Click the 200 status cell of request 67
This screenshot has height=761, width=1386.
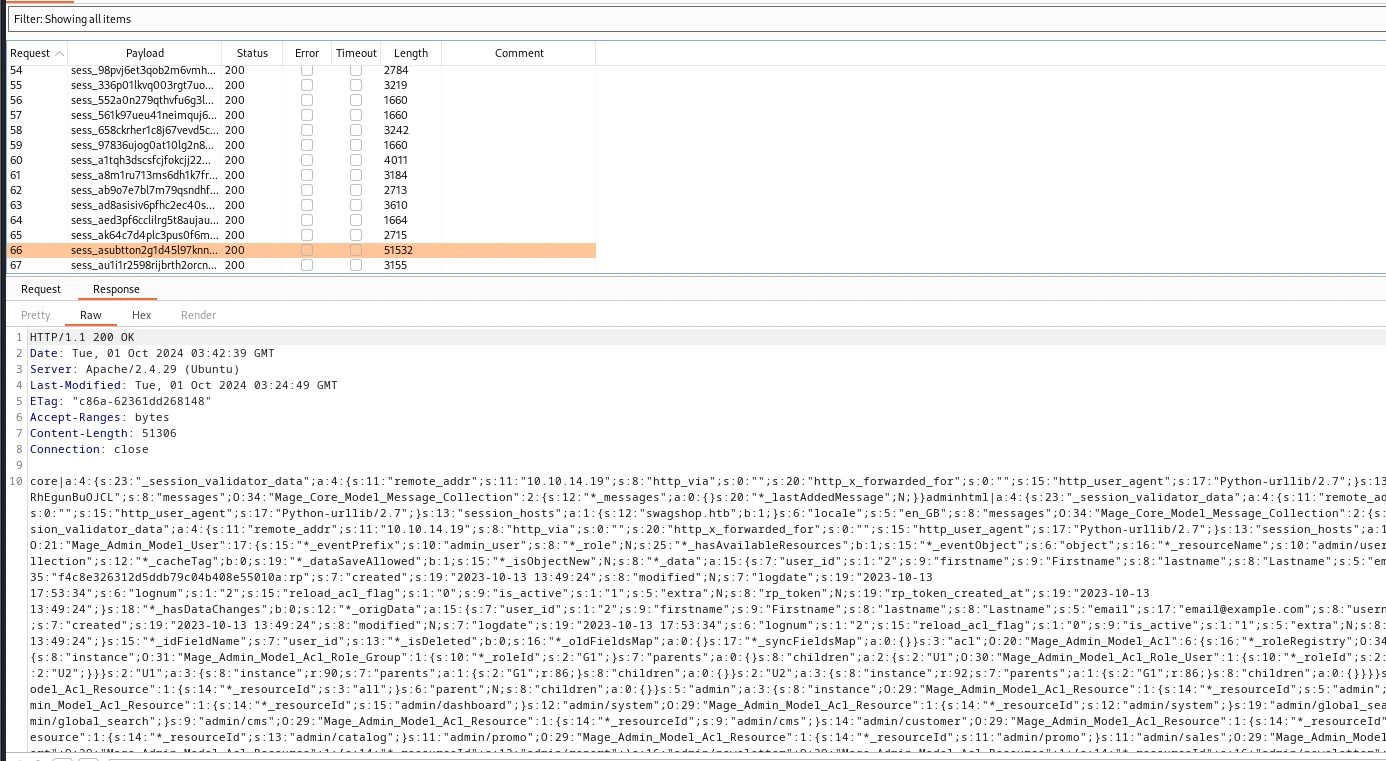pyautogui.click(x=234, y=265)
